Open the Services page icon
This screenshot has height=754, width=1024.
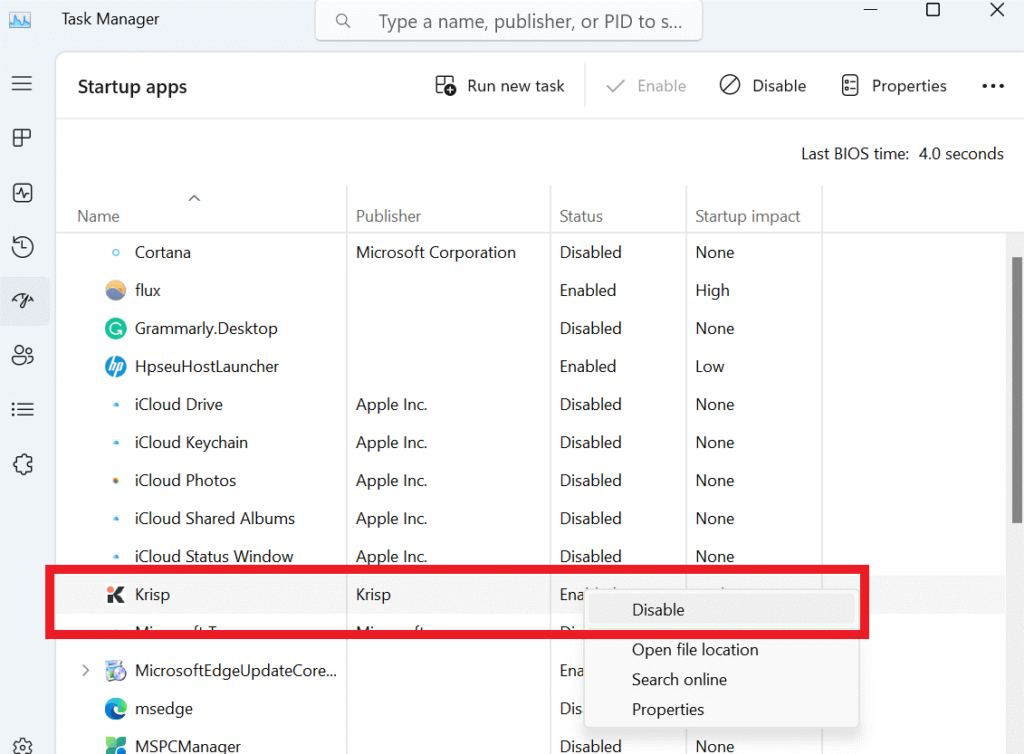tap(22, 464)
